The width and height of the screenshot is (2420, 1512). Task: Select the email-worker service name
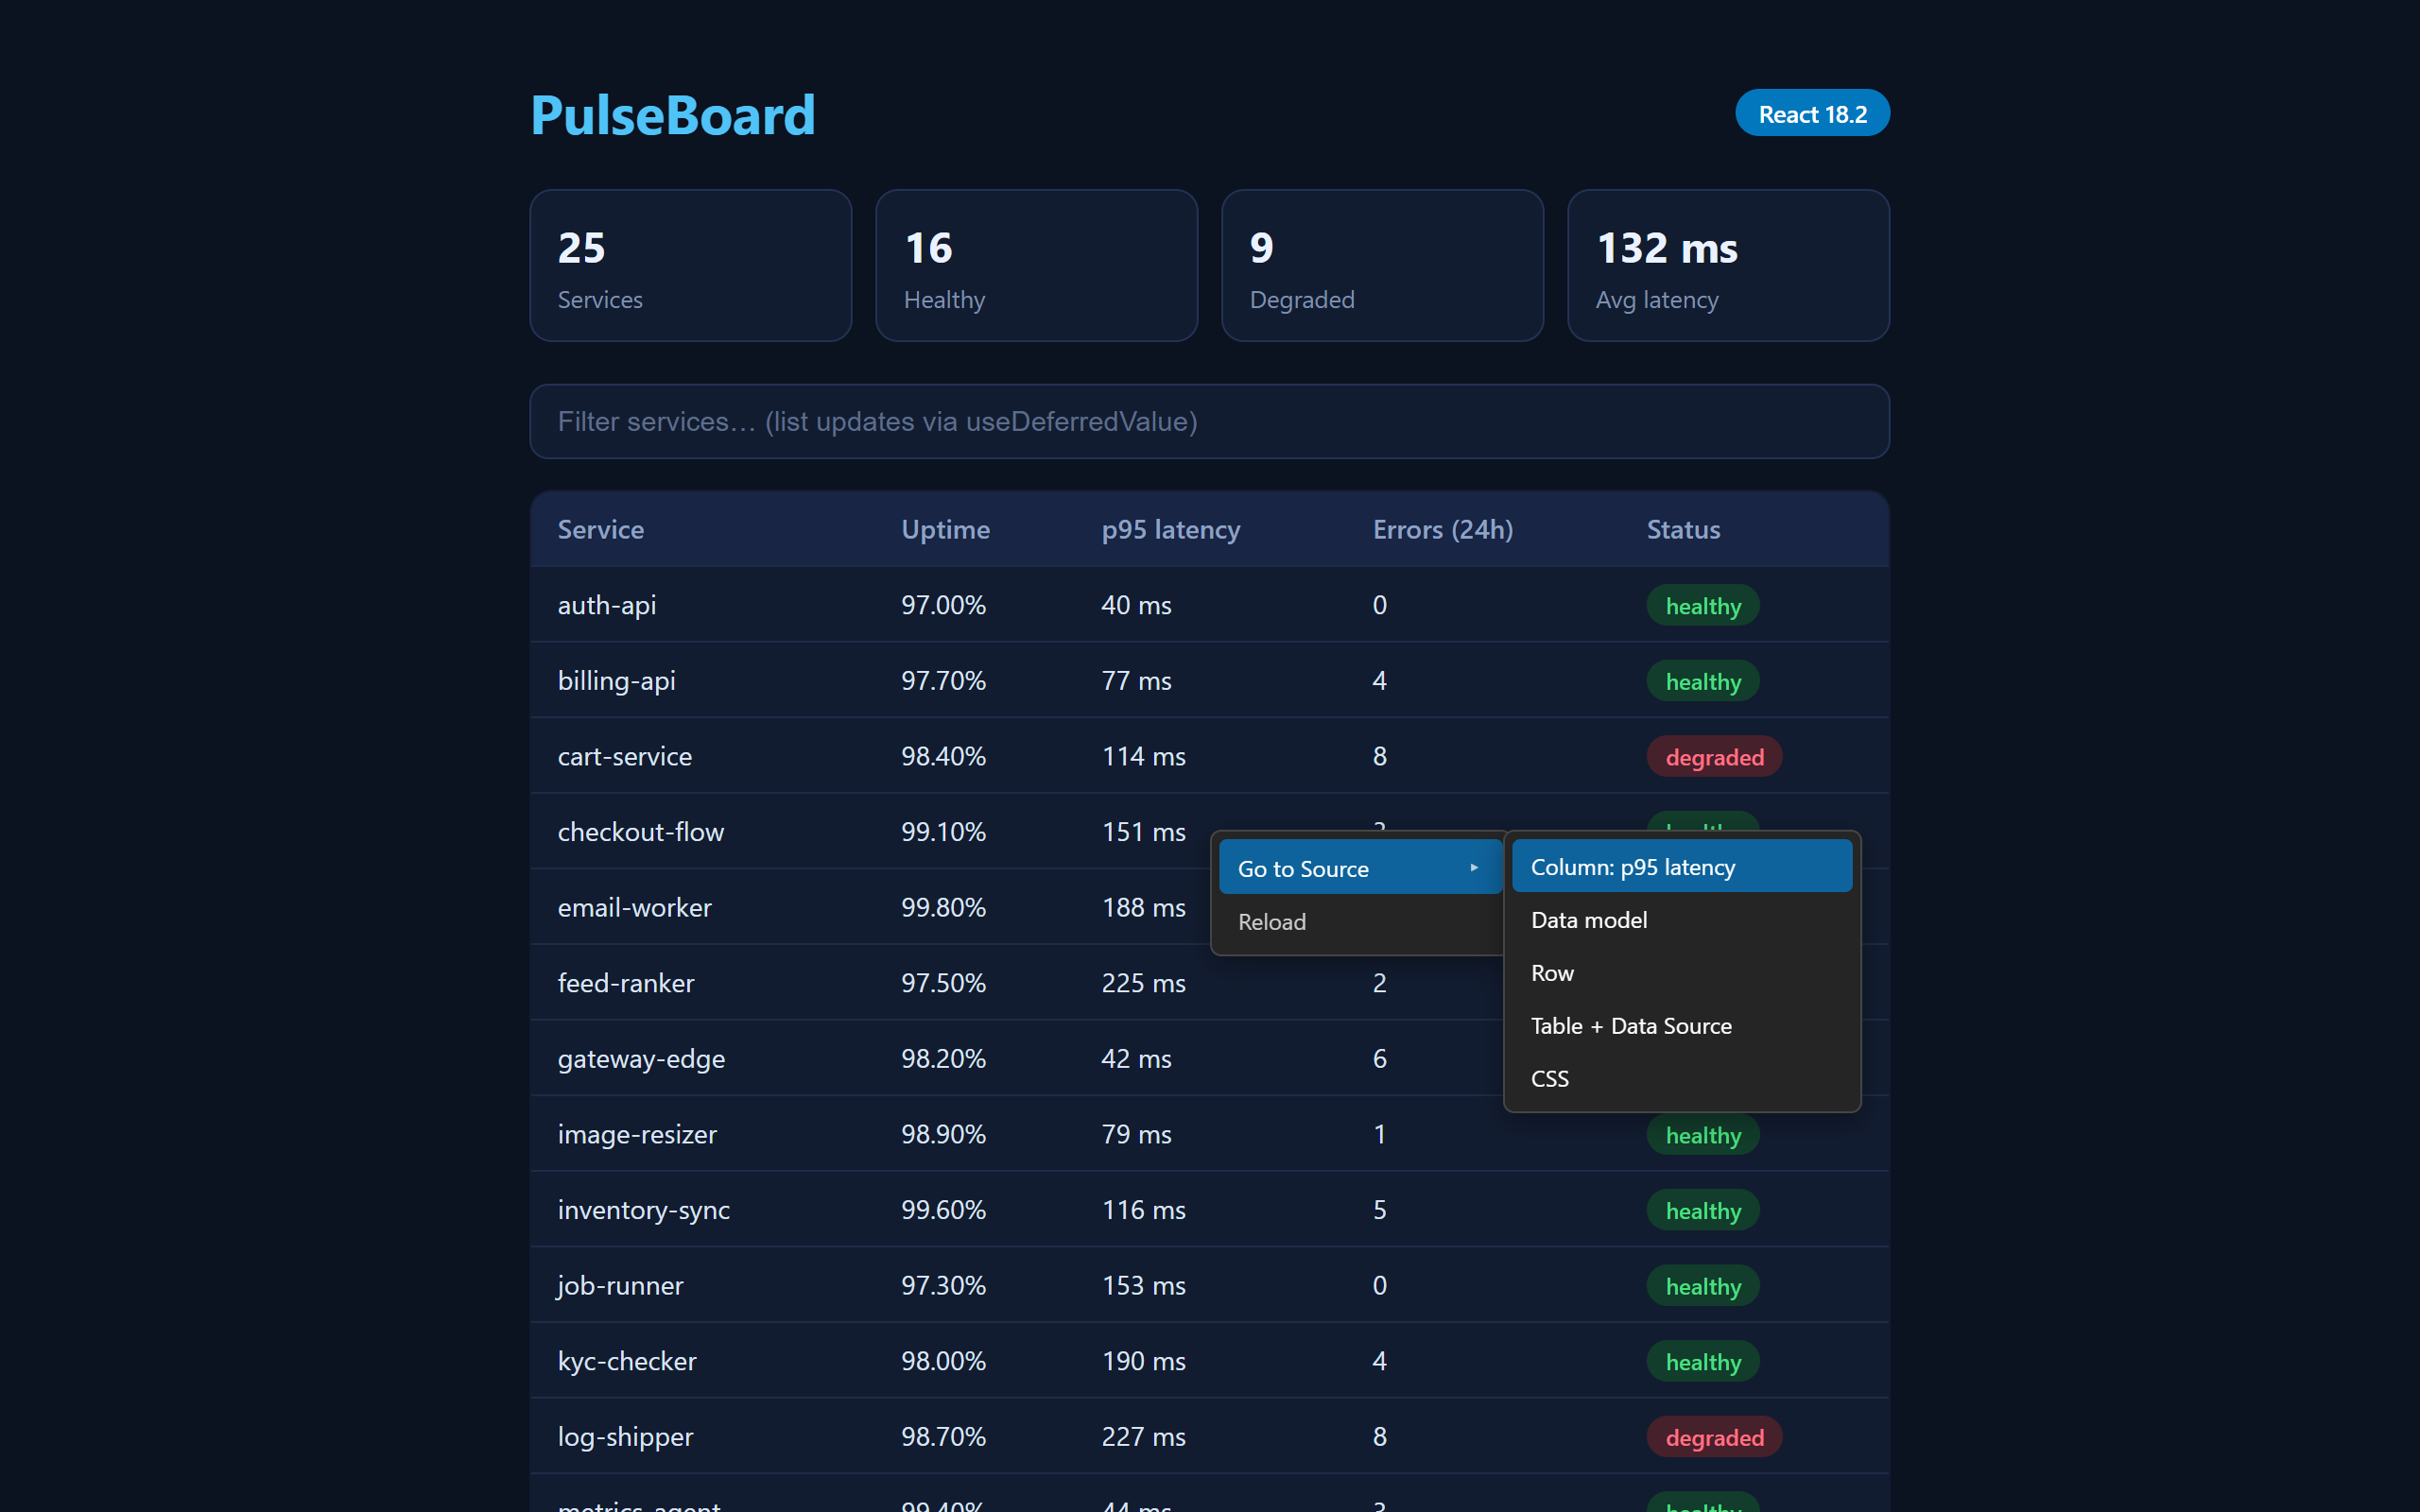coord(635,907)
